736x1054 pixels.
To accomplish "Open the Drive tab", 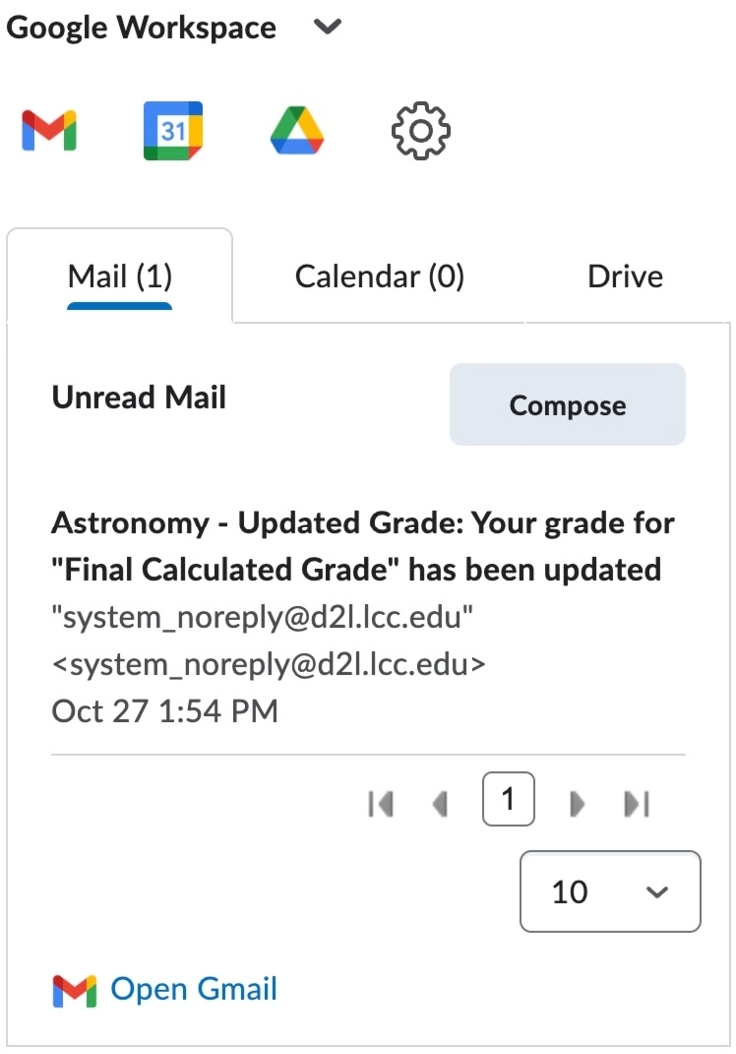I will (x=624, y=276).
